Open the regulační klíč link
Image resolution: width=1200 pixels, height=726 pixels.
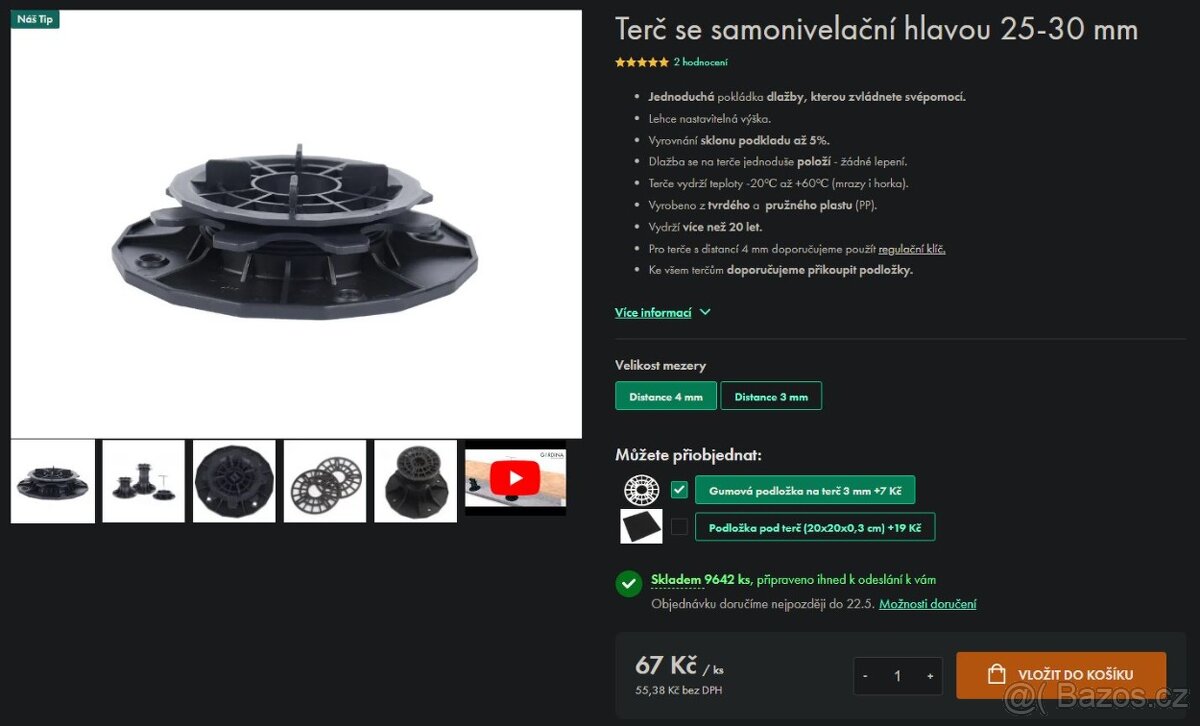(912, 249)
